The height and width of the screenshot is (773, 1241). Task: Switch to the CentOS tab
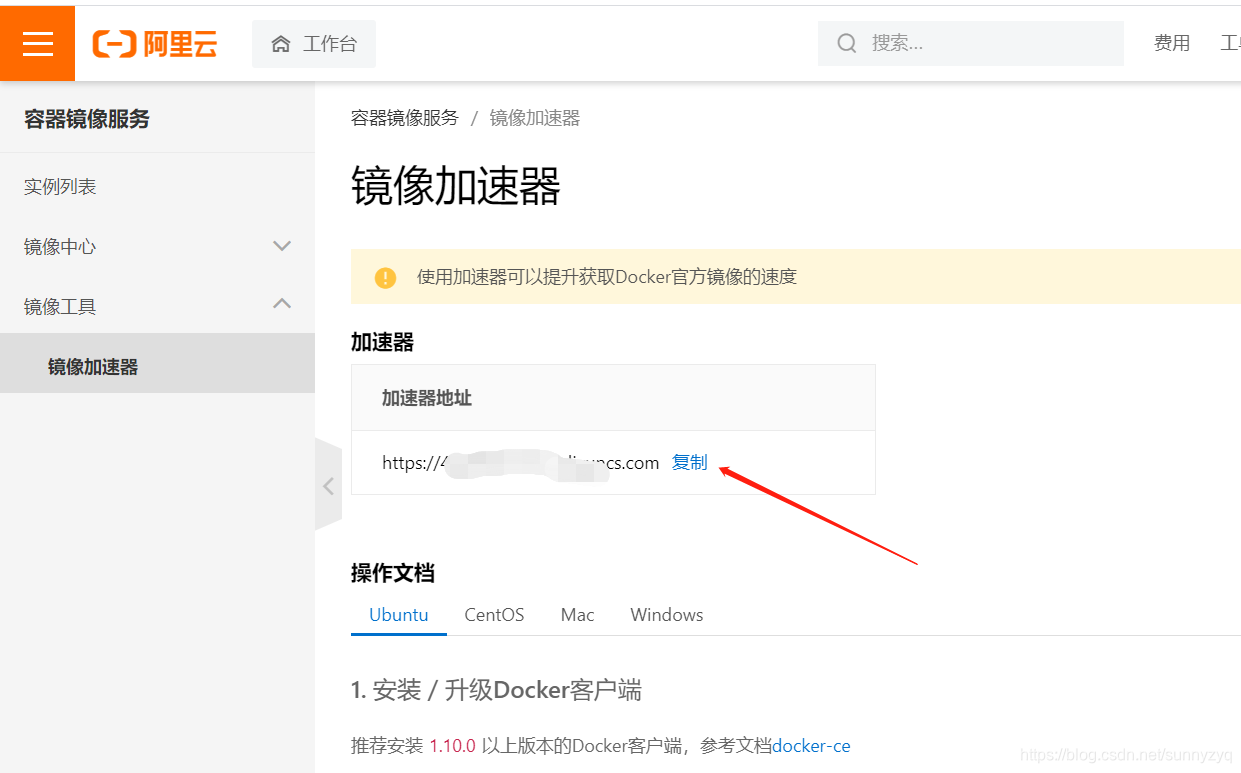click(494, 614)
